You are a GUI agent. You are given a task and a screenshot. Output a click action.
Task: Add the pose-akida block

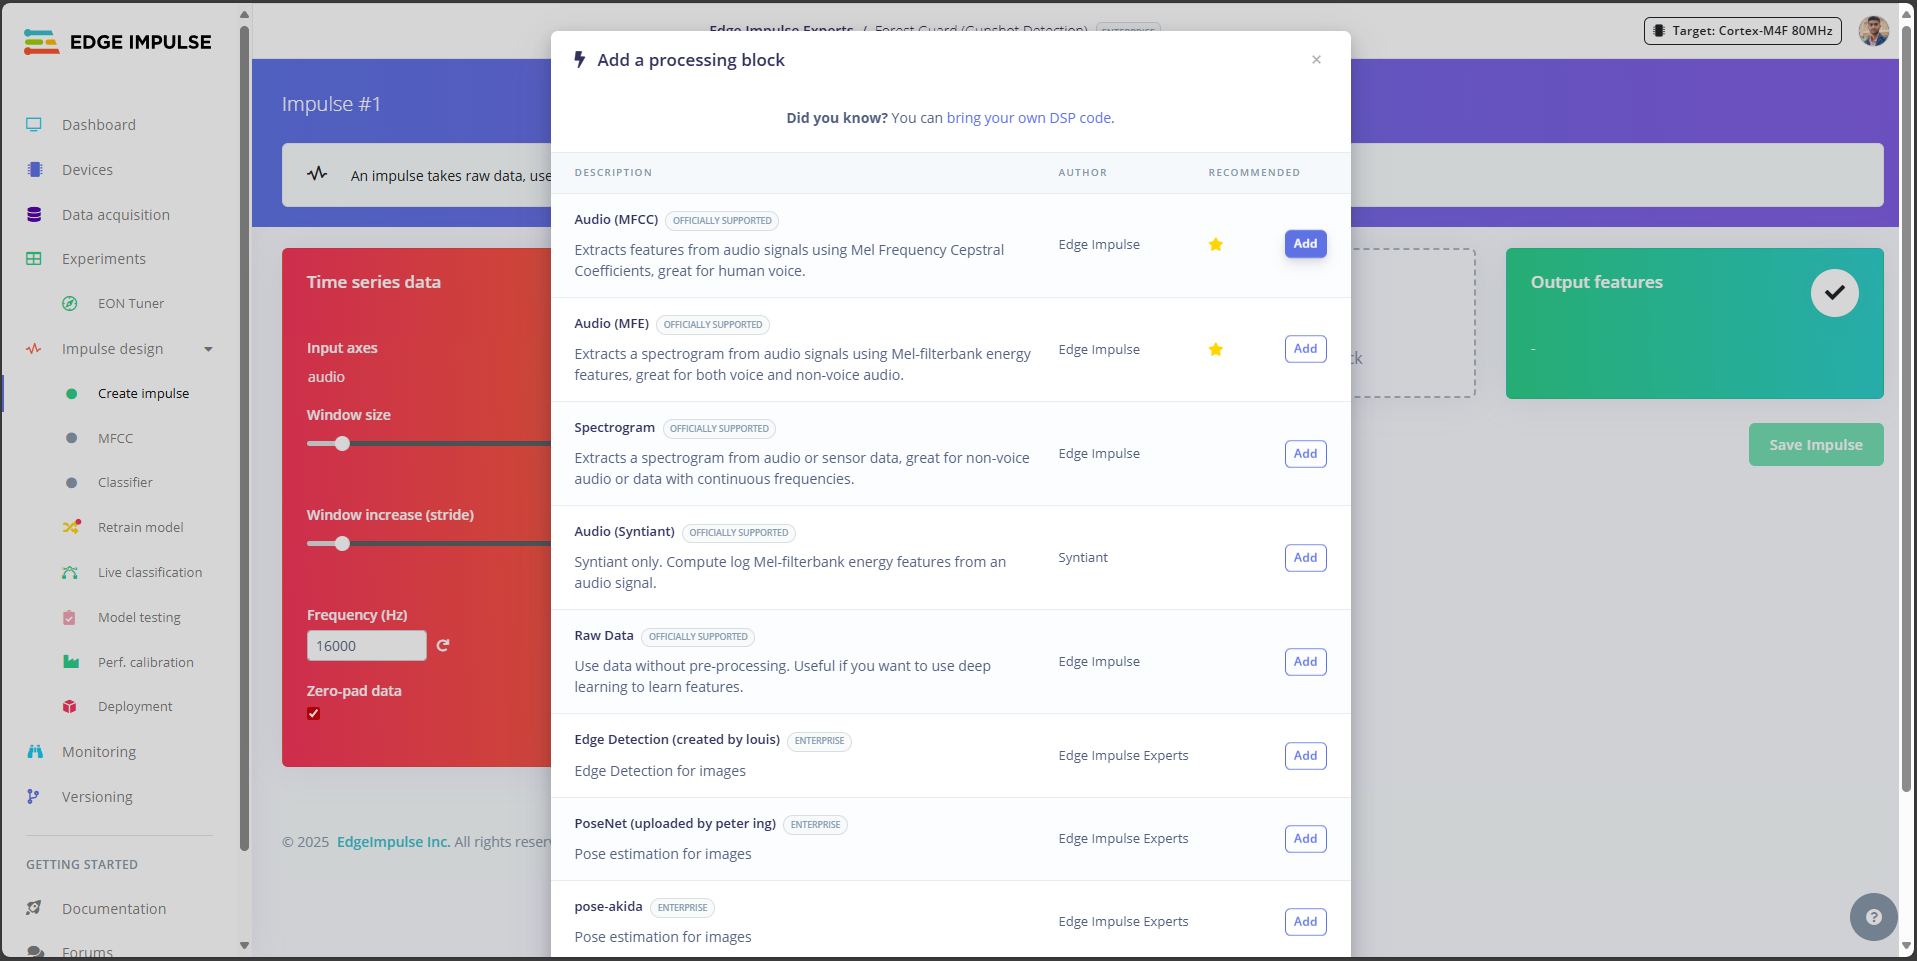coord(1306,922)
